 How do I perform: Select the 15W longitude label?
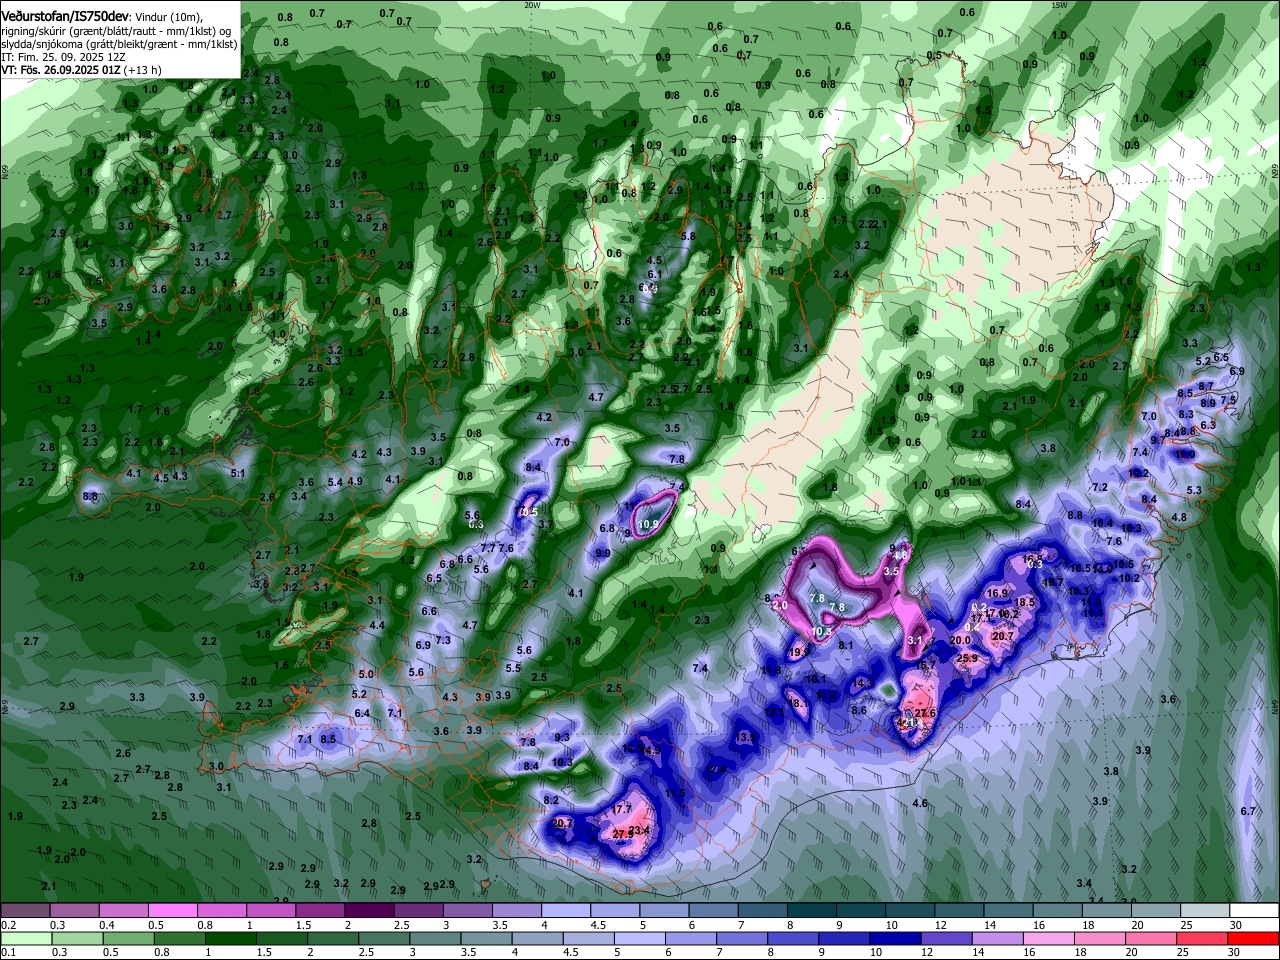coord(1059,4)
